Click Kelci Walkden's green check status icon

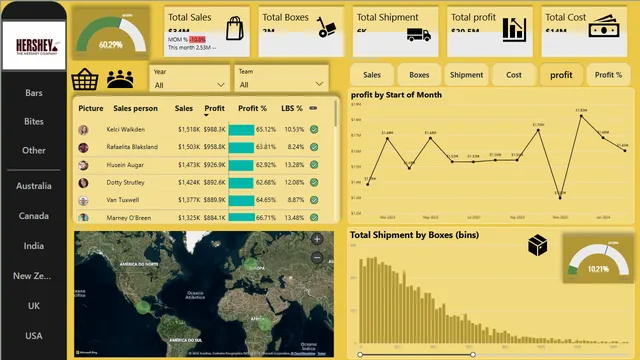314,129
